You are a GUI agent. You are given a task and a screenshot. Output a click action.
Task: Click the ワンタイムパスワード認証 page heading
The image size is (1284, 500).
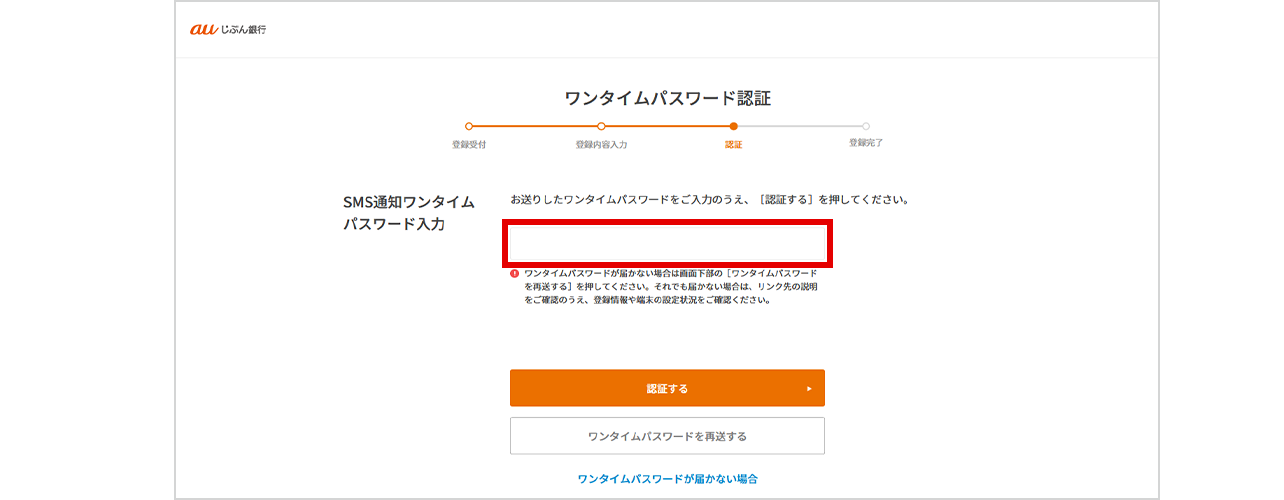click(x=667, y=98)
